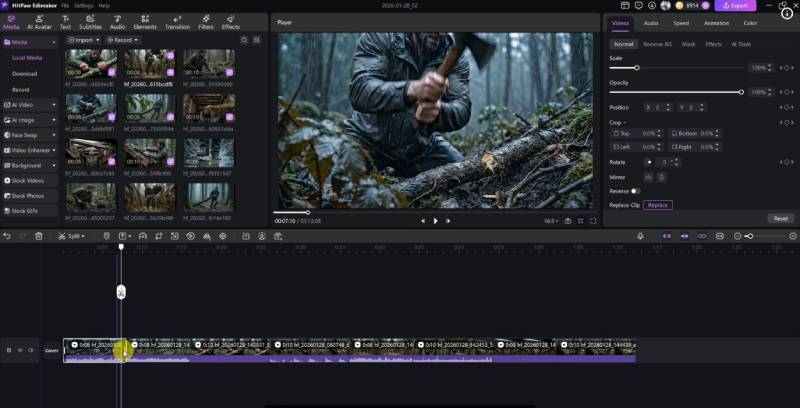Screen dimensions: 800x408
Task: Search the media library
Action: coord(244,40)
